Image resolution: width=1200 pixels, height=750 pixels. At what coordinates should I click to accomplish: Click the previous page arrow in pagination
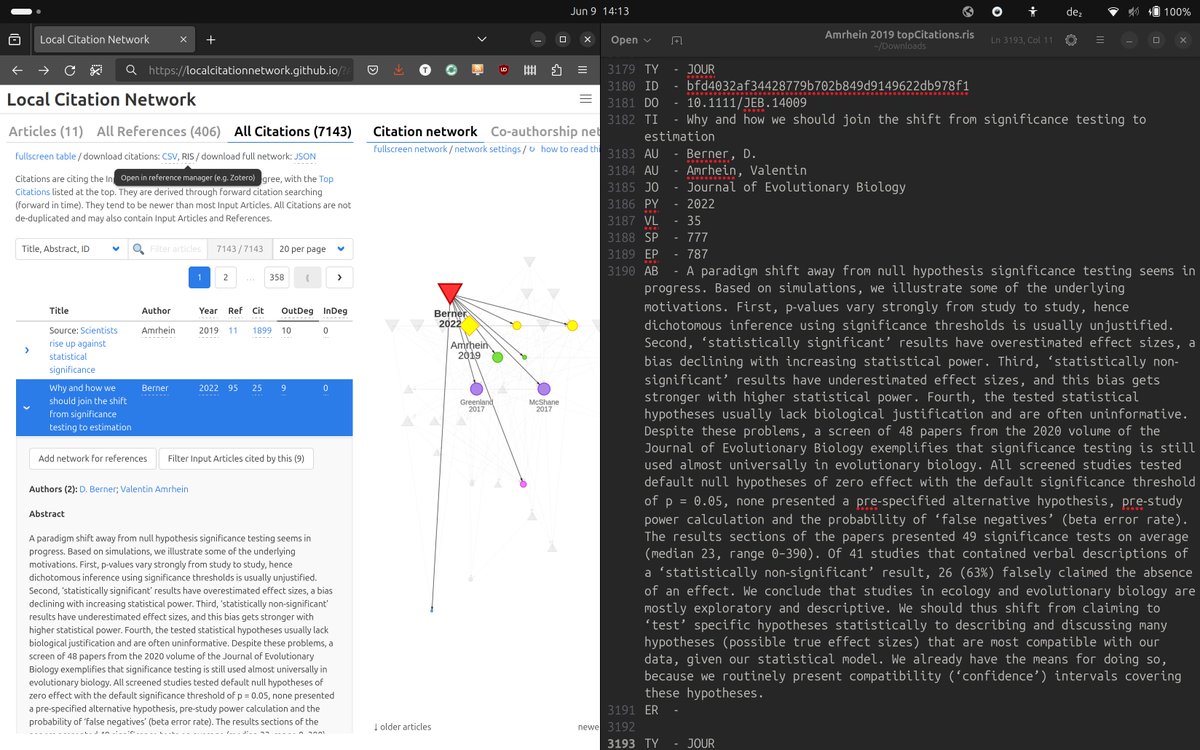[x=308, y=277]
